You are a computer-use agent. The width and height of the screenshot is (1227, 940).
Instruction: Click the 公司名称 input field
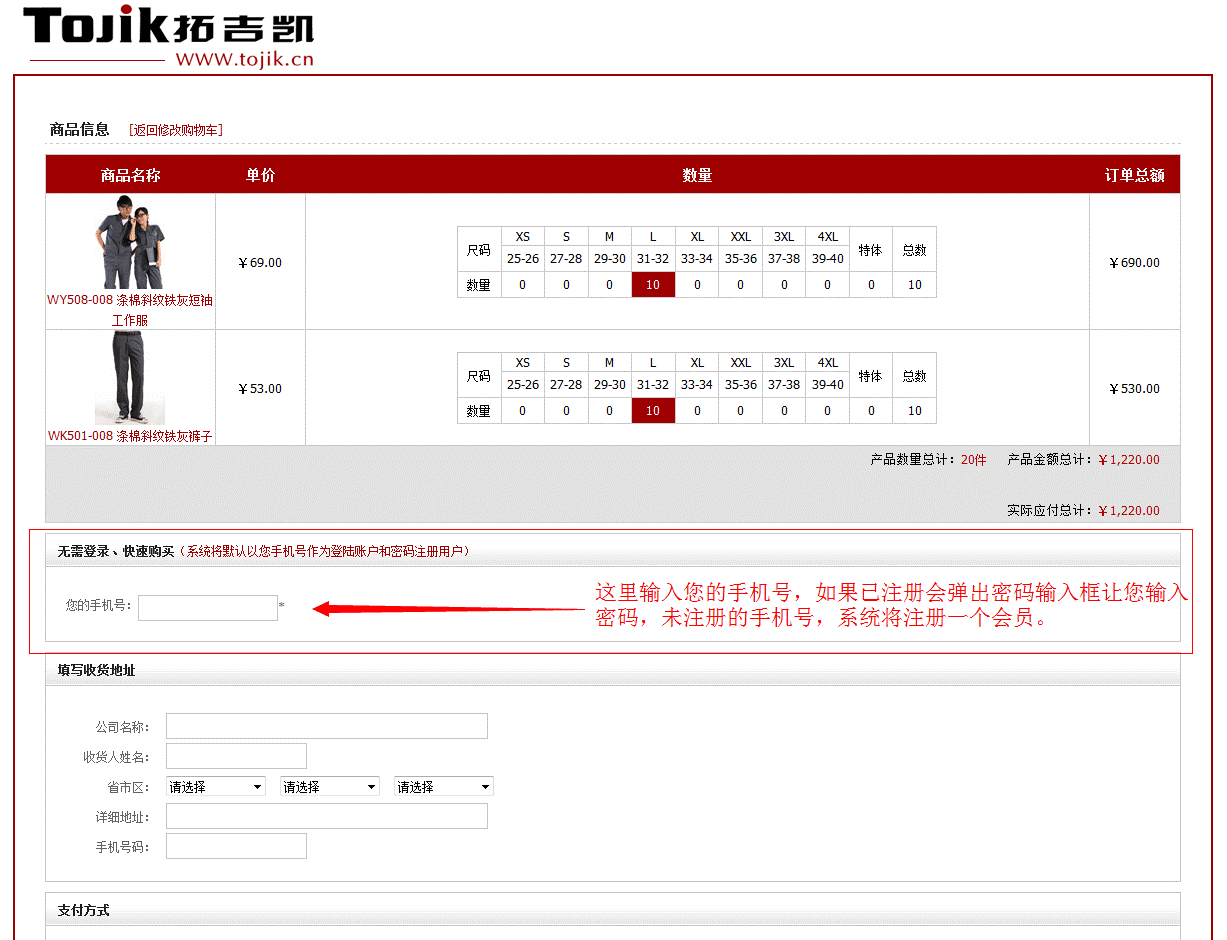click(x=326, y=726)
